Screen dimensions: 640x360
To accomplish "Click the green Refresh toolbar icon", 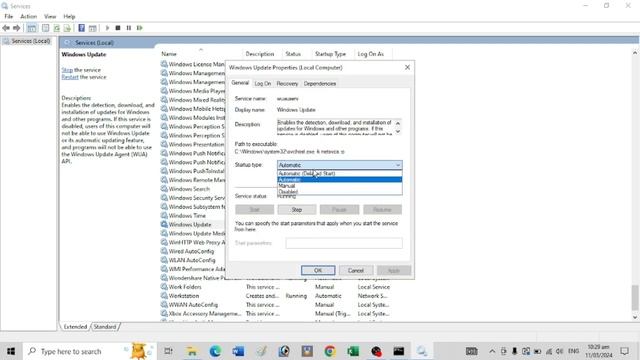I will 56,28.
